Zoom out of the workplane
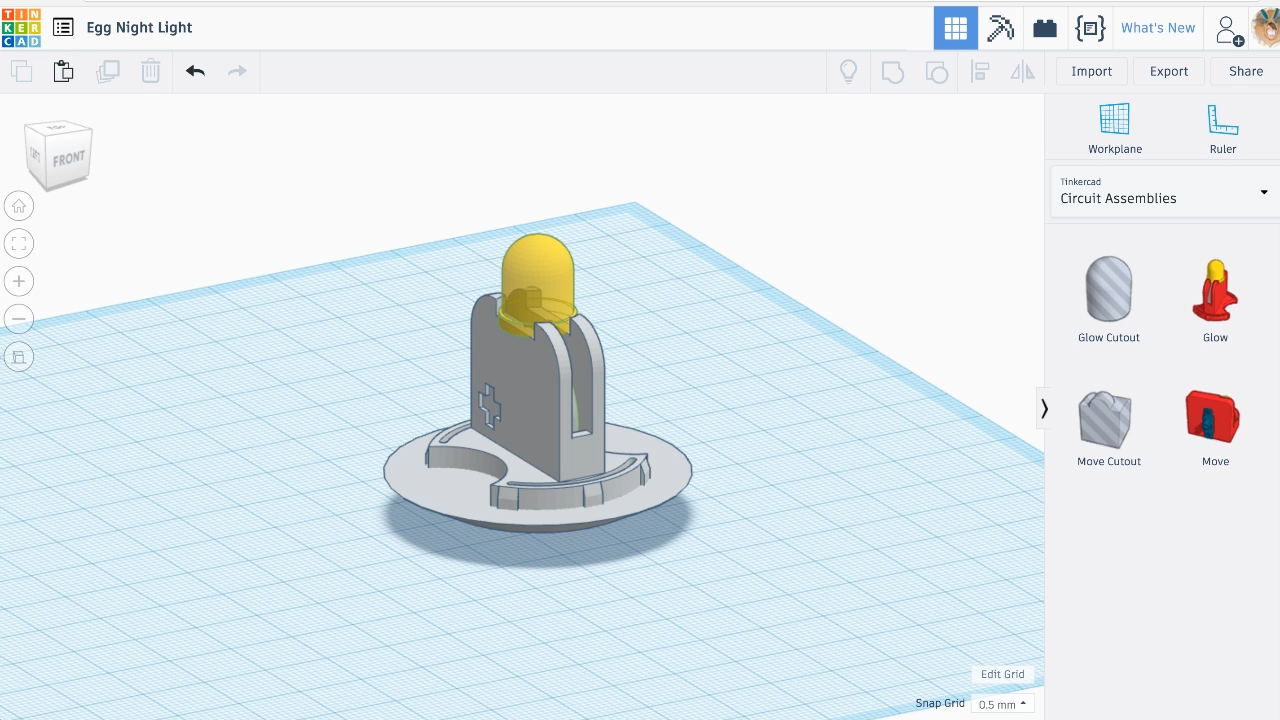Screen dimensions: 1280x720 [18, 319]
